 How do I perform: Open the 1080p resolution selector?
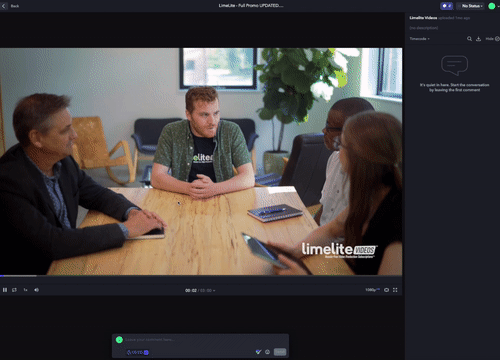click(372, 290)
